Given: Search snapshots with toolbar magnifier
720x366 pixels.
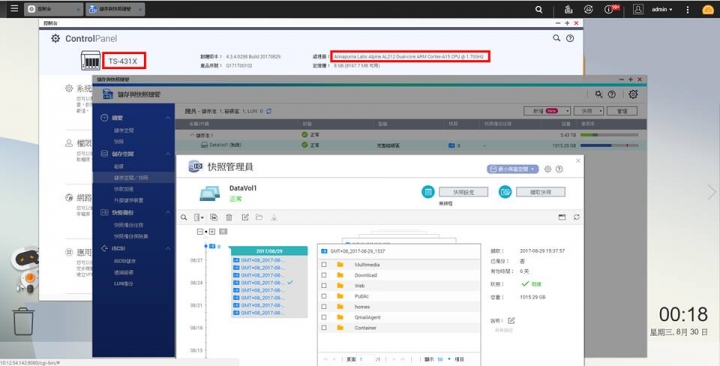Looking at the screenshot, I should pyautogui.click(x=184, y=217).
